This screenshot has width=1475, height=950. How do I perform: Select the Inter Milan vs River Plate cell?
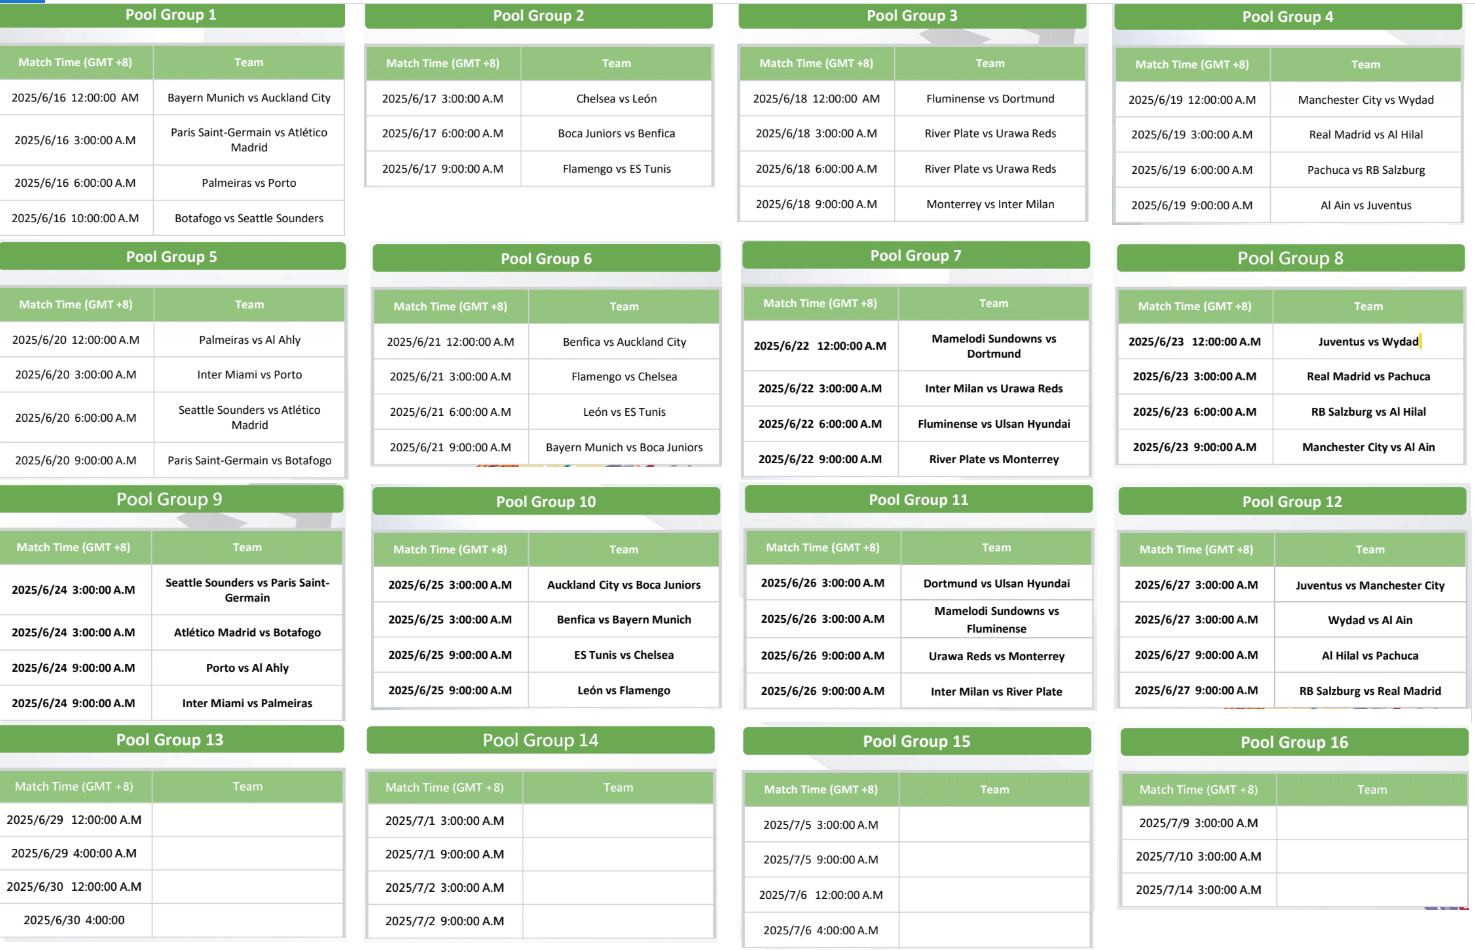(996, 692)
